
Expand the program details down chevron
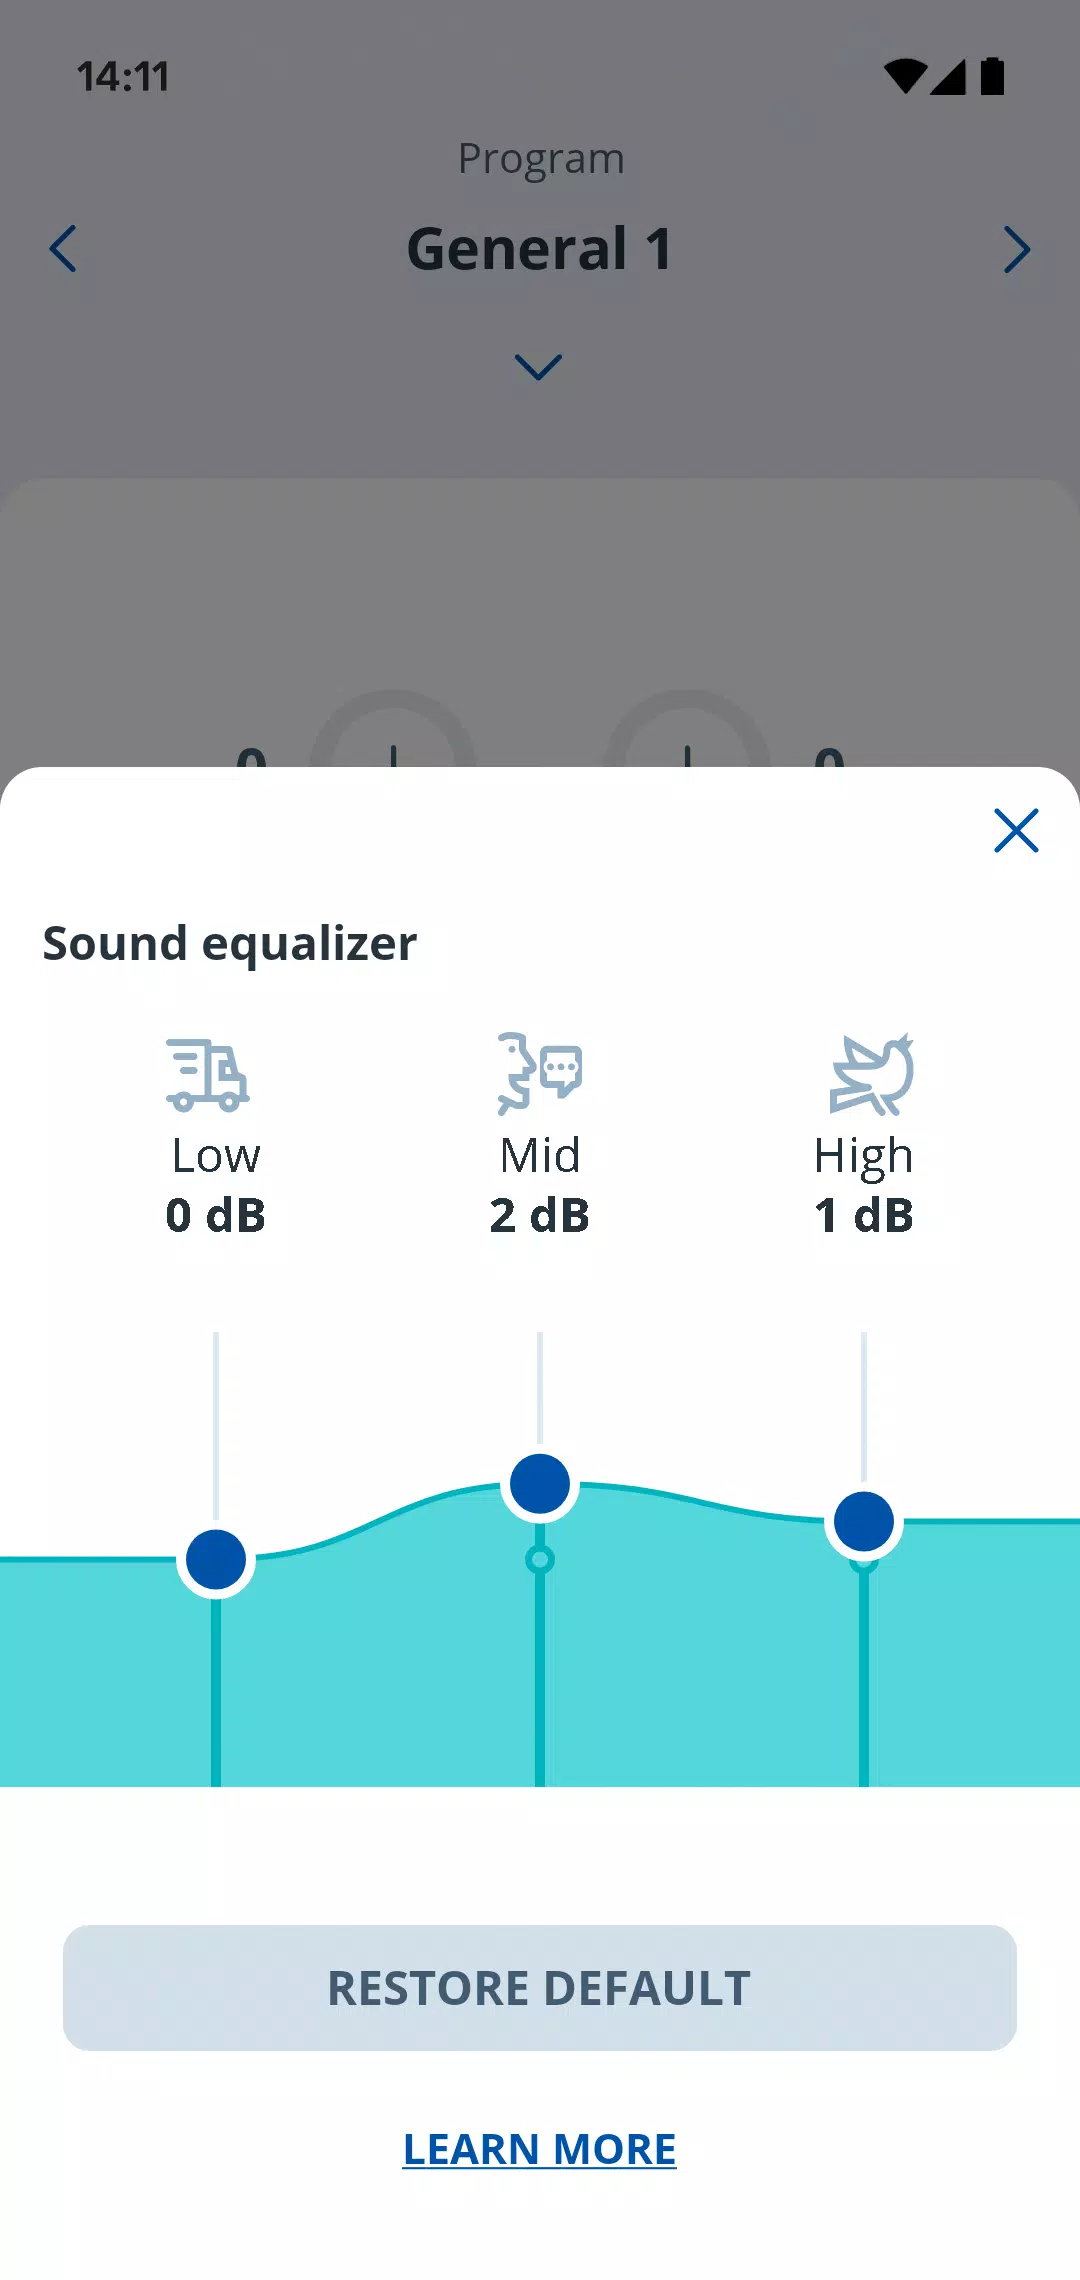(538, 368)
